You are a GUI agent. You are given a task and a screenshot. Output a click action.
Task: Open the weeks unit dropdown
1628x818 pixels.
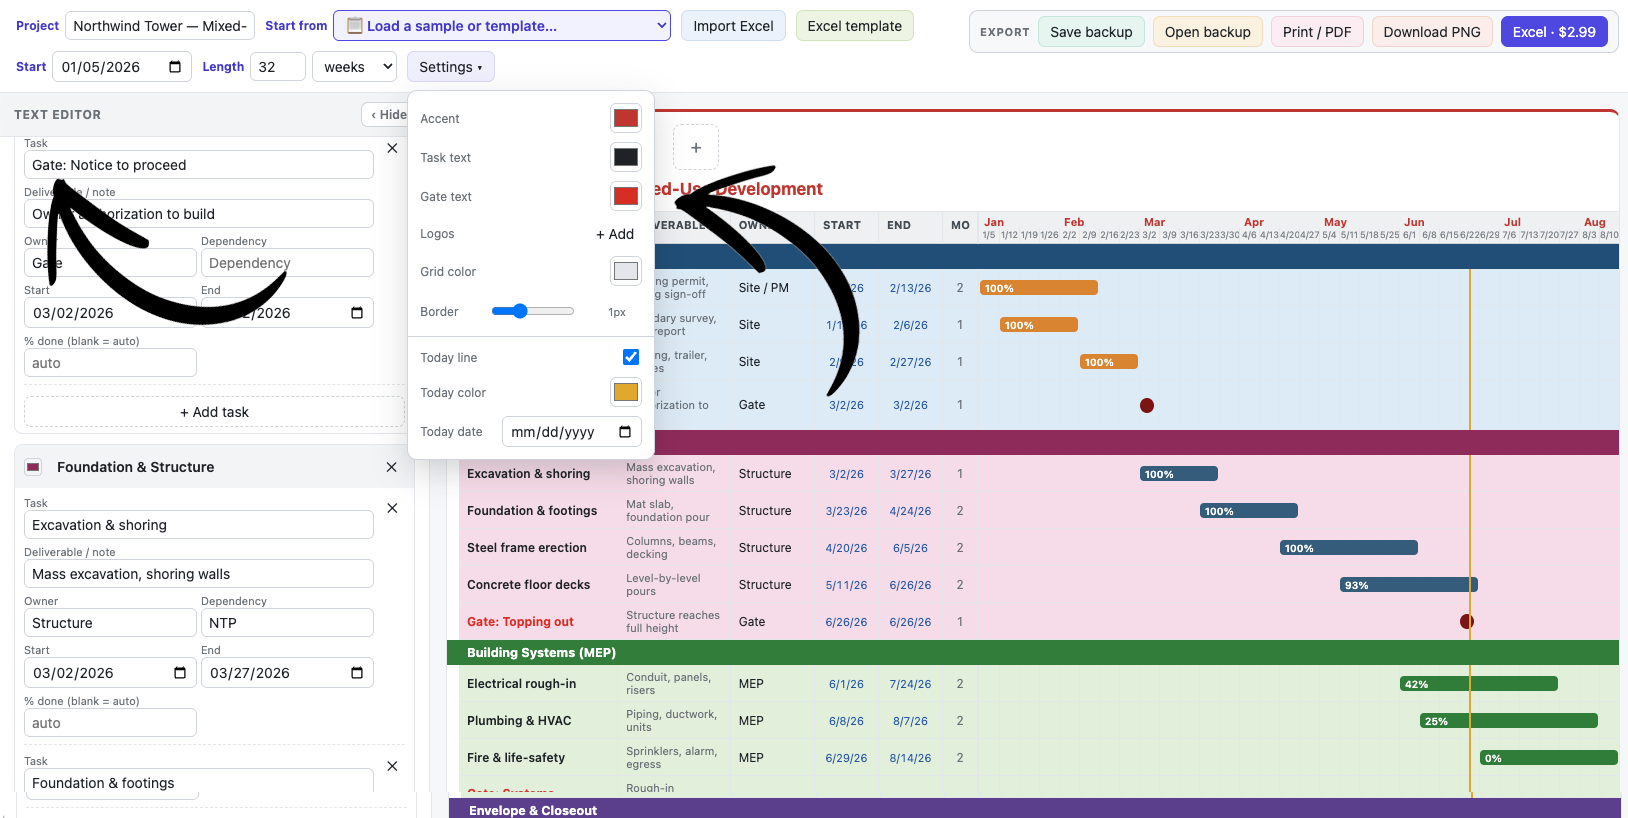[355, 67]
